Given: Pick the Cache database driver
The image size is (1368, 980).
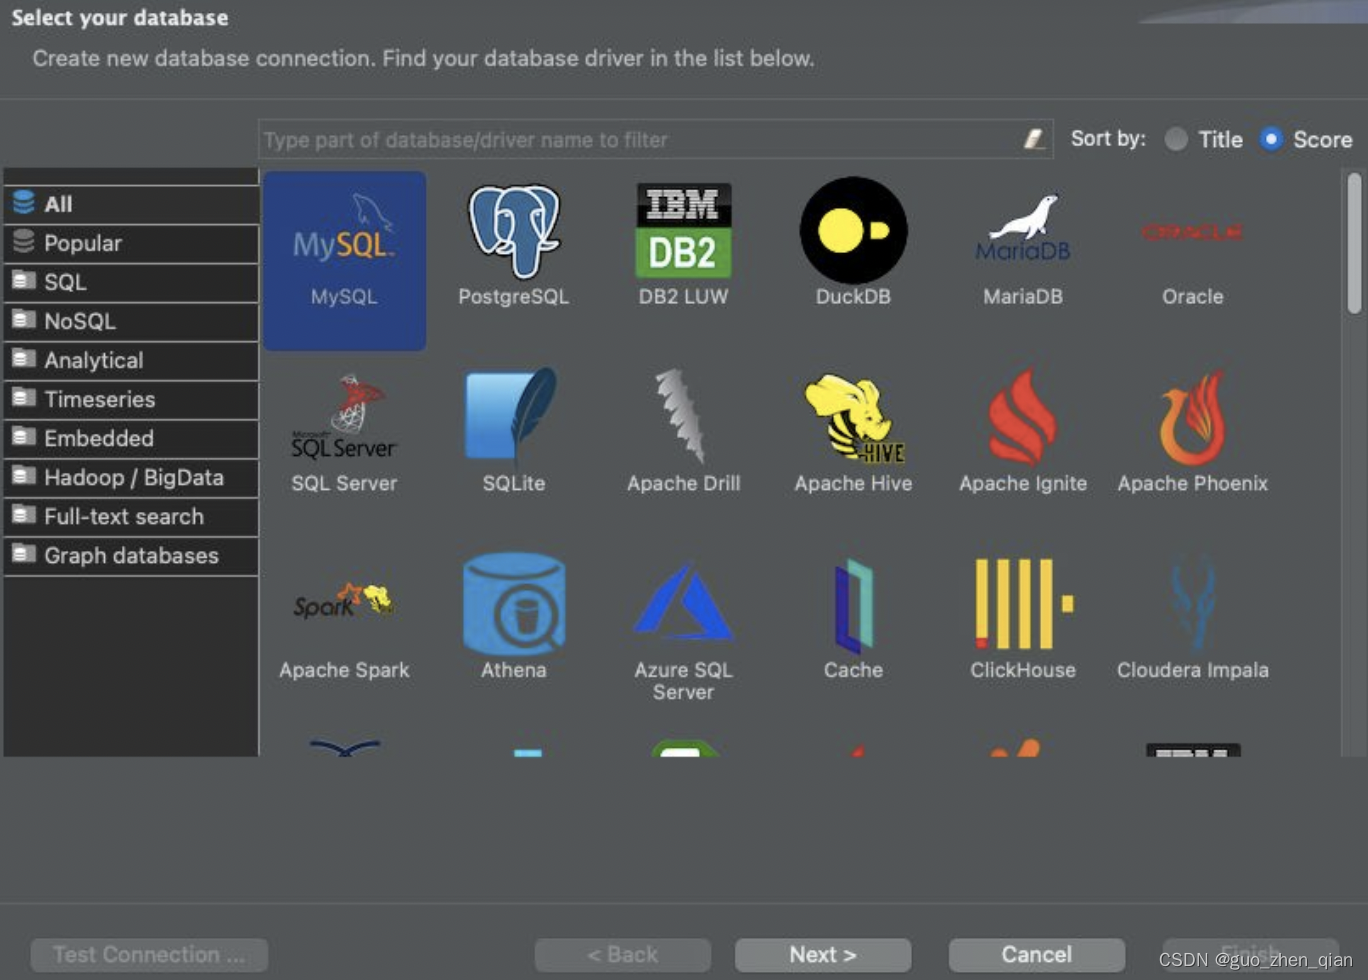Looking at the screenshot, I should click(x=853, y=619).
